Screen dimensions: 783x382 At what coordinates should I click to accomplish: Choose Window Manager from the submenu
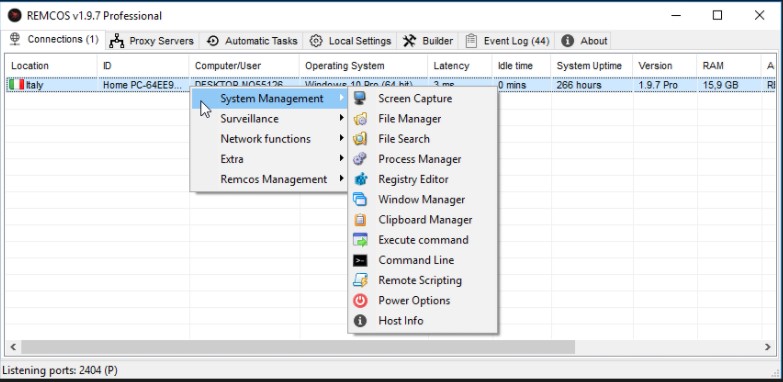coord(422,200)
